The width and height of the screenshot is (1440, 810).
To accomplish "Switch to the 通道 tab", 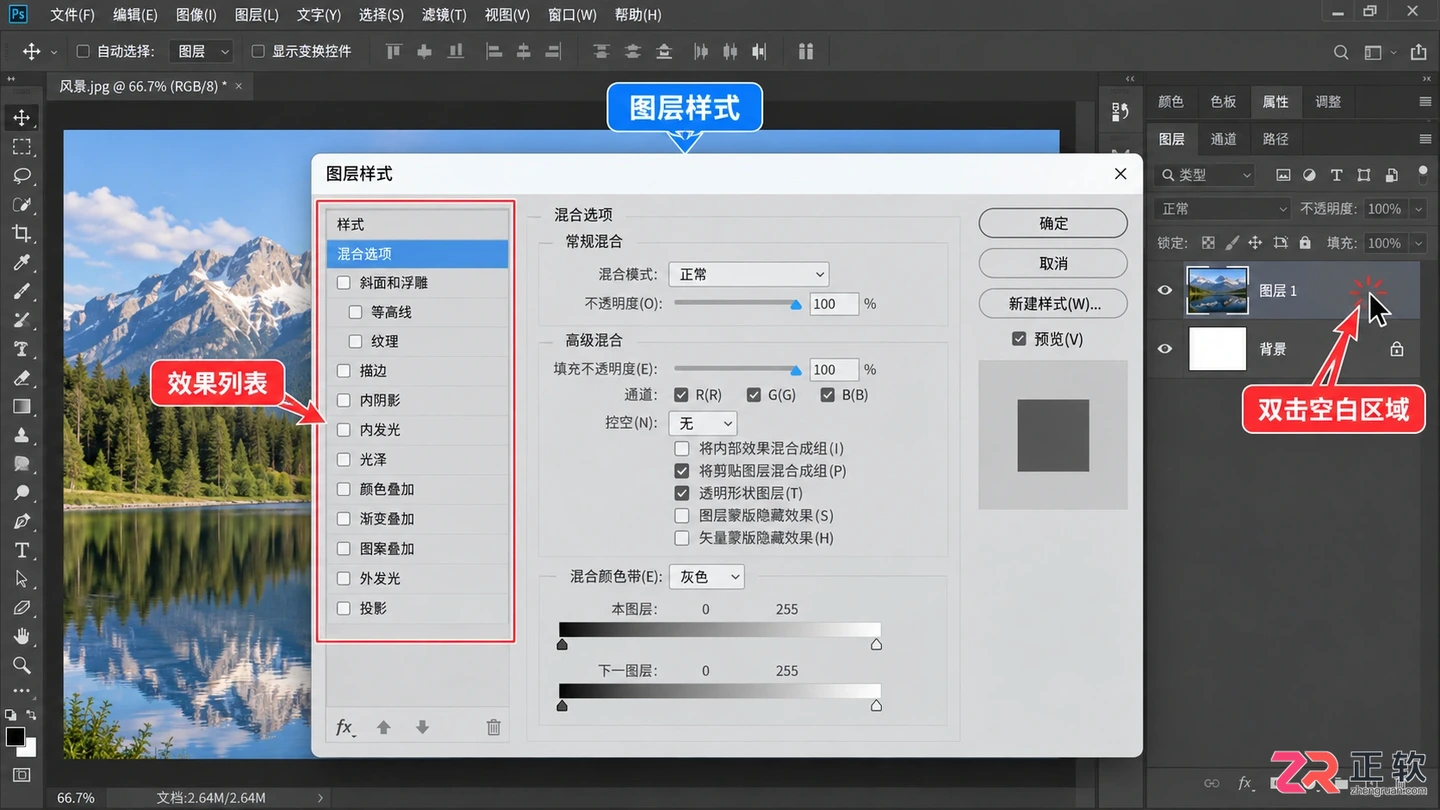I will [1224, 139].
